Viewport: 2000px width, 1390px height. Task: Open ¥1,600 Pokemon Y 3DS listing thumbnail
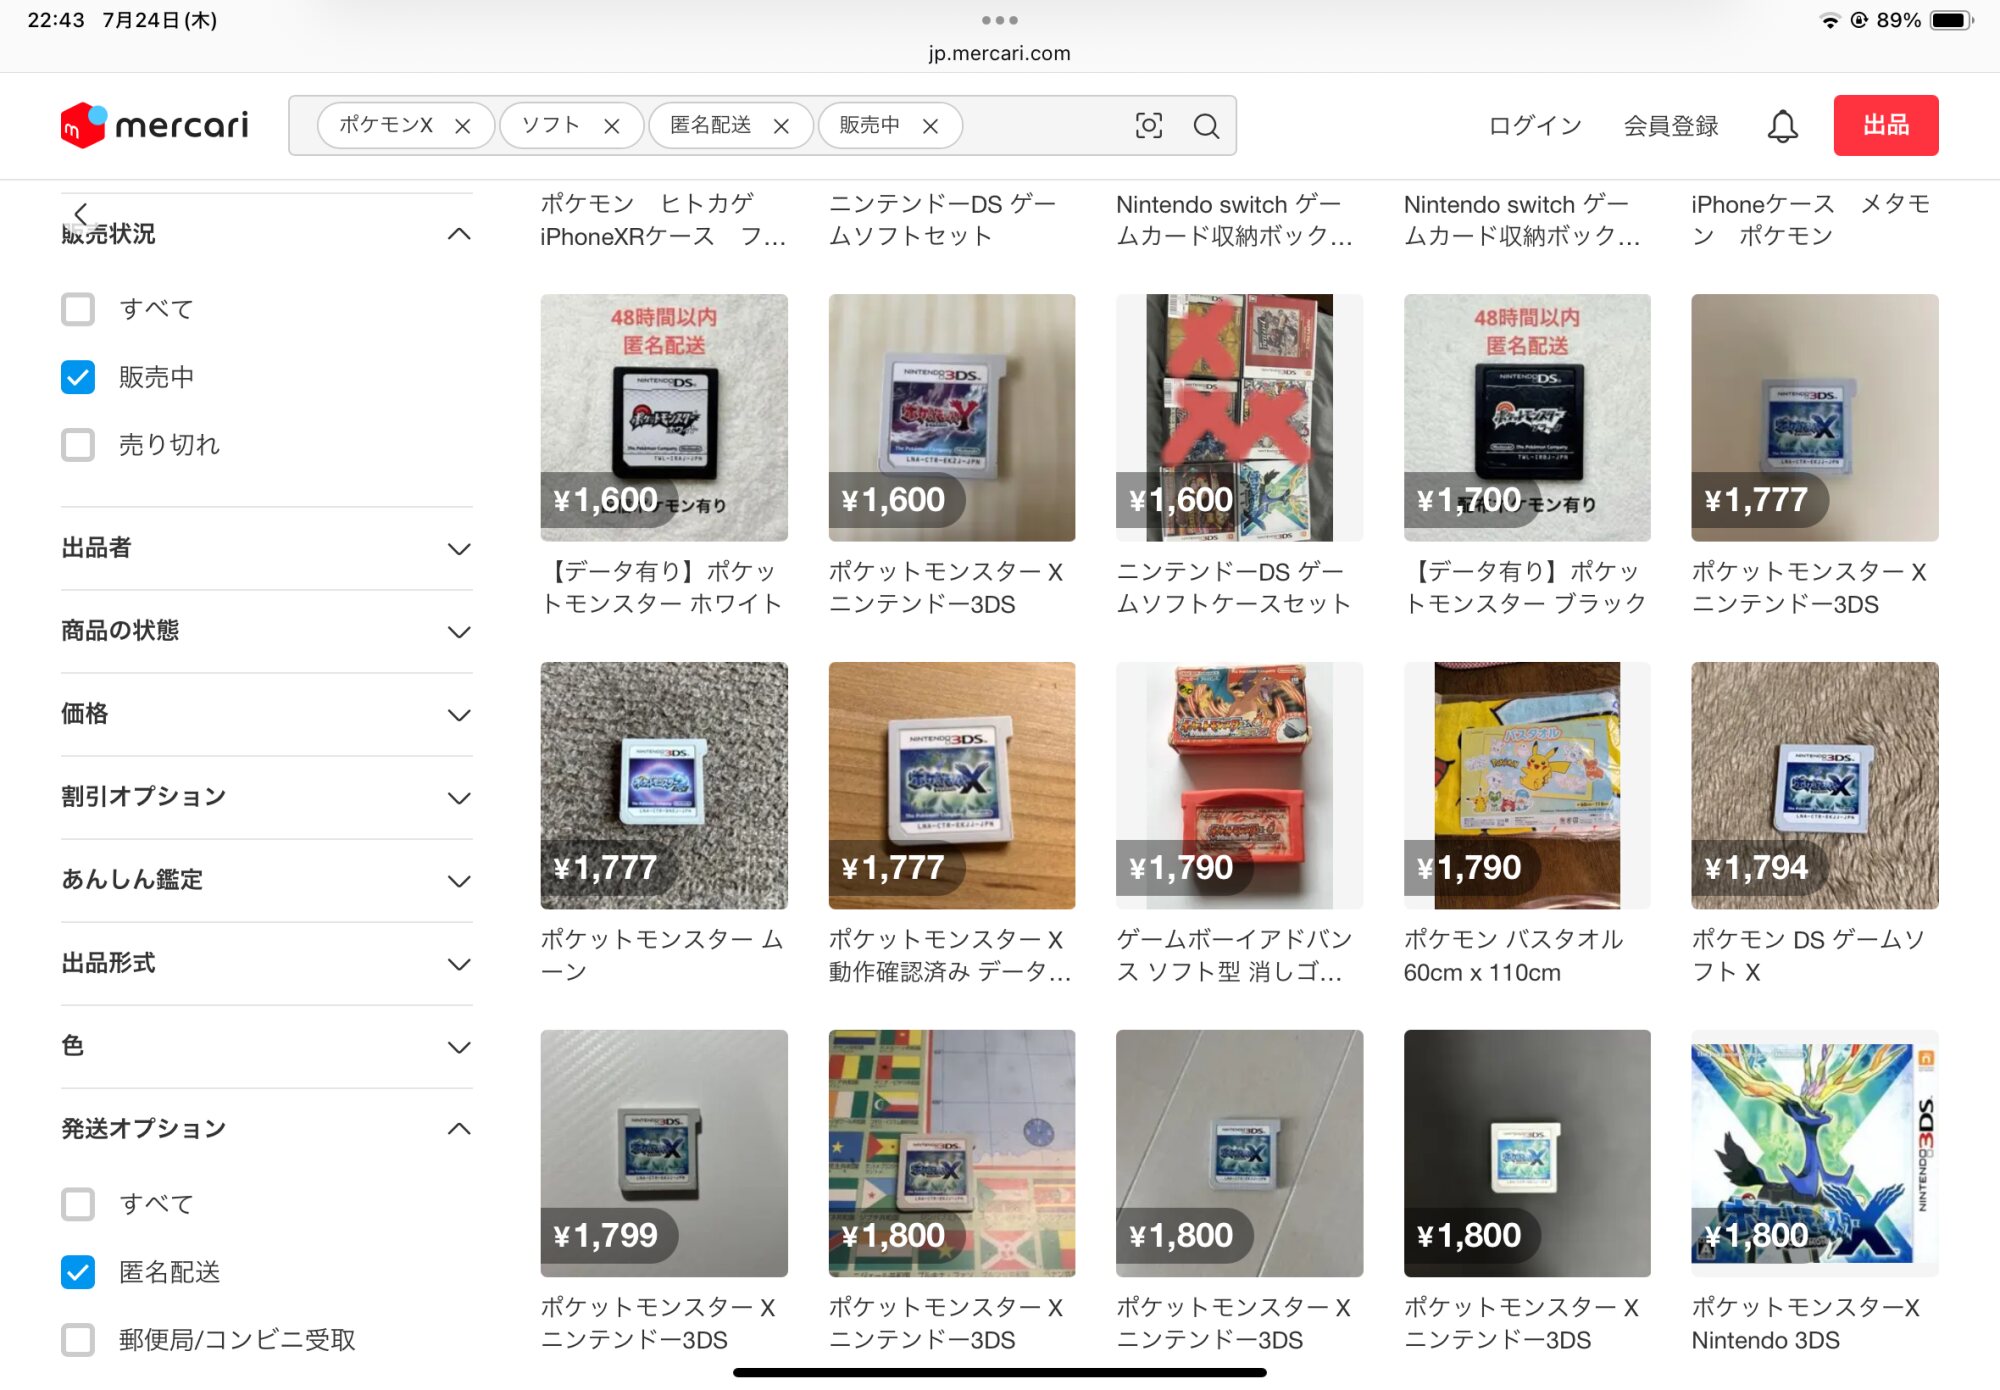coord(952,417)
